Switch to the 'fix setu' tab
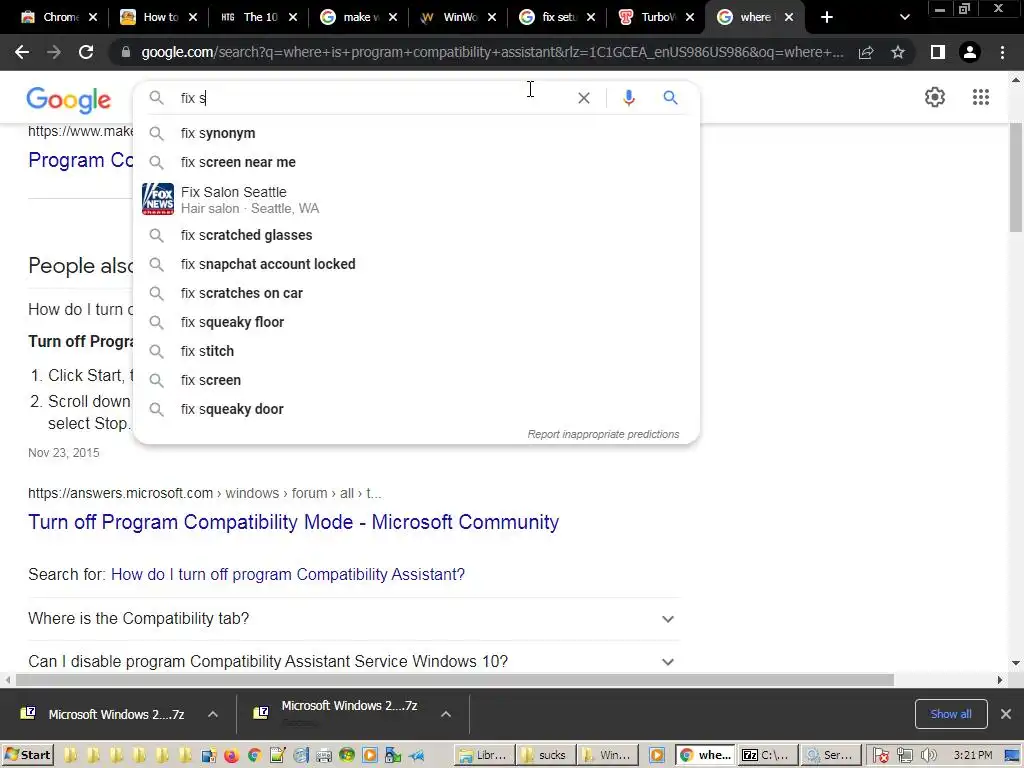Image resolution: width=1024 pixels, height=768 pixels. (x=549, y=18)
